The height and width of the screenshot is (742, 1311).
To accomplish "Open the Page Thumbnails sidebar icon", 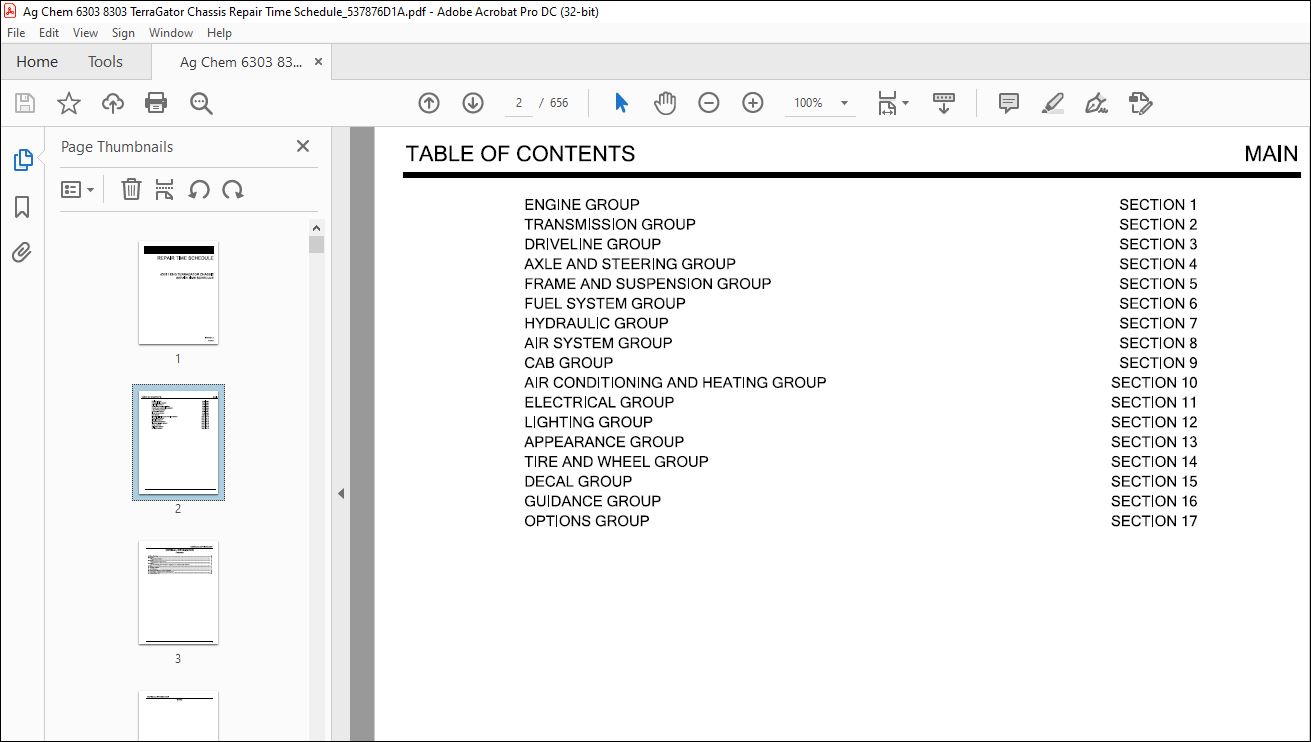I will point(22,160).
